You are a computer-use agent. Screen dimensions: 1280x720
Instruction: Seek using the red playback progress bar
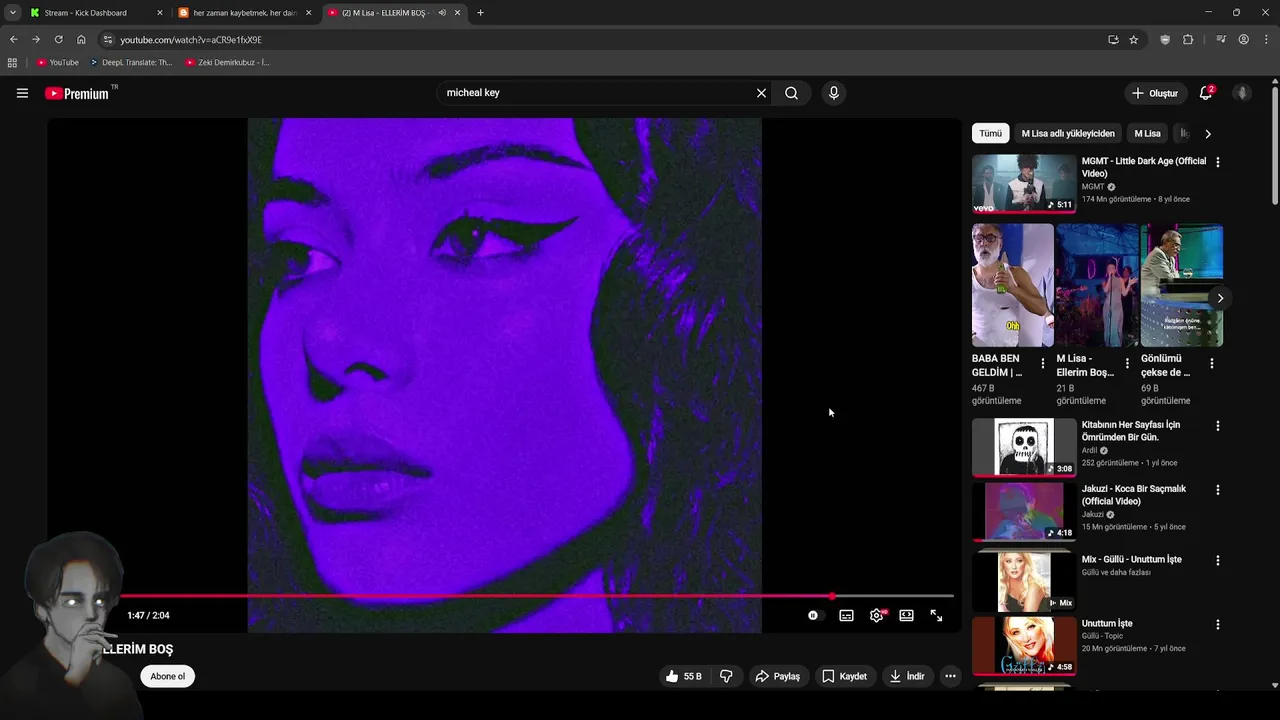click(538, 596)
